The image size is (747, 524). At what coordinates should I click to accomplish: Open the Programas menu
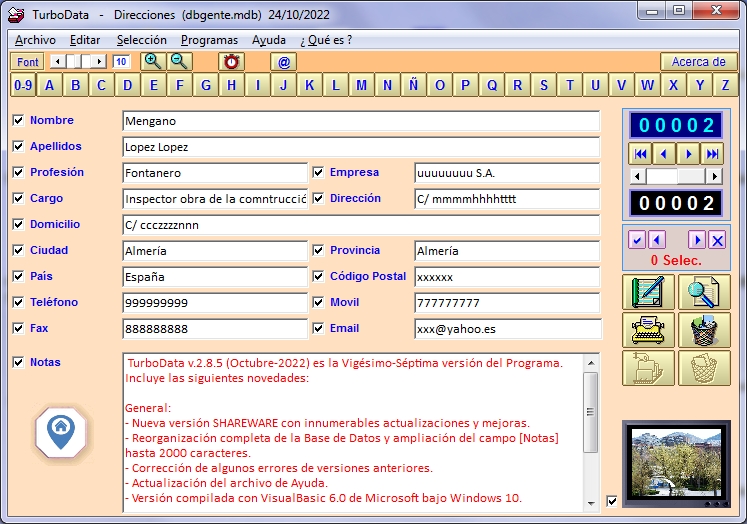209,40
